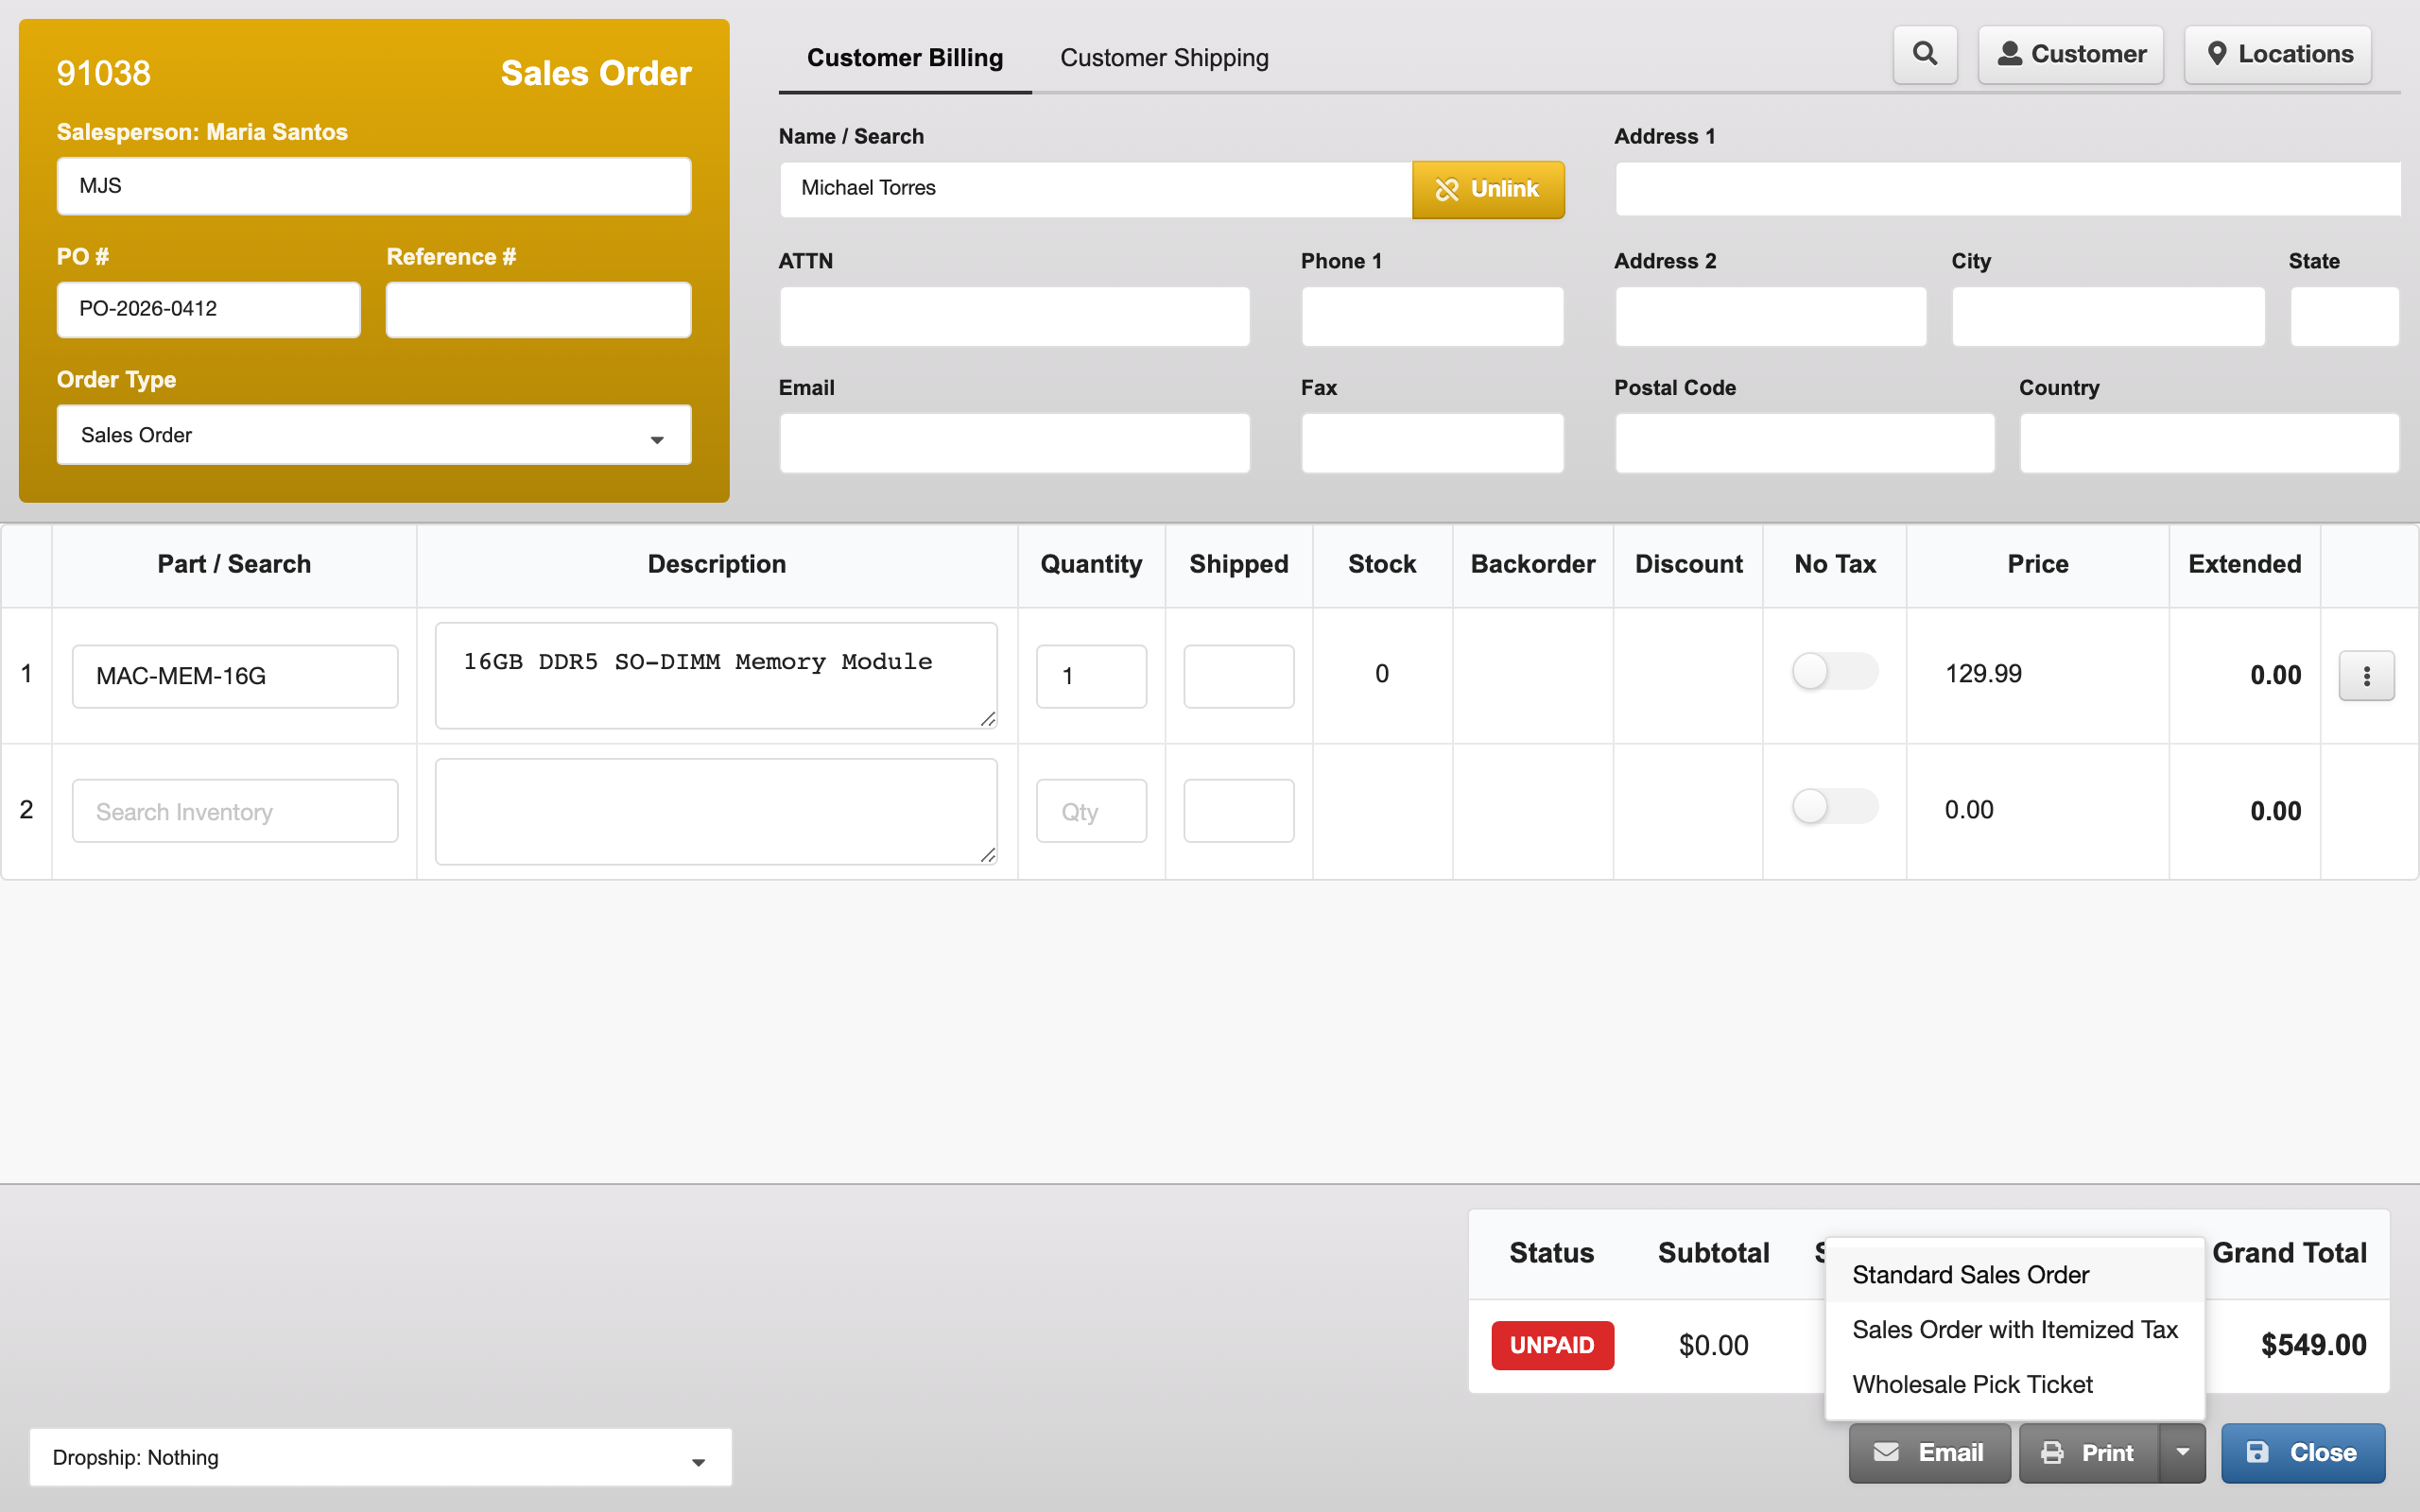Click row 2 description box
This screenshot has width=2420, height=1512.
click(x=716, y=811)
